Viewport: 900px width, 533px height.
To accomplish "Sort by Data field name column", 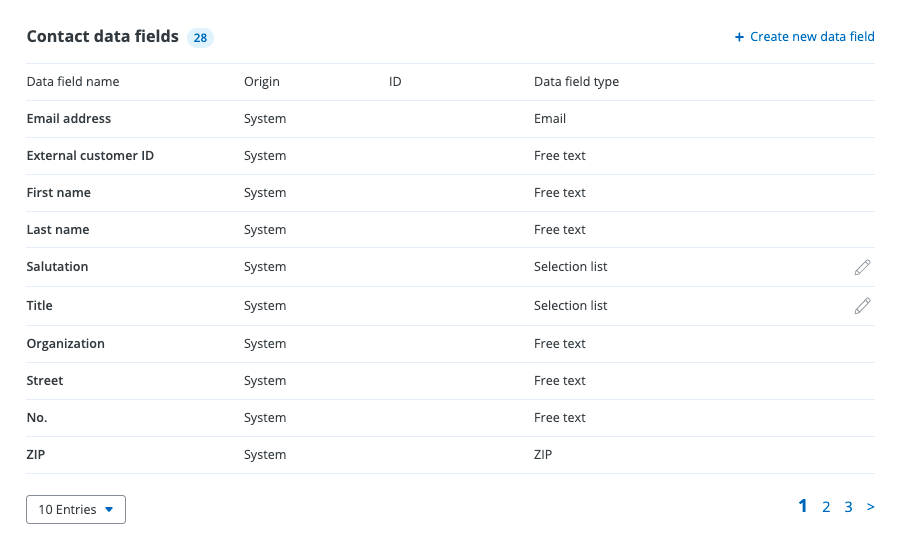I will point(73,82).
